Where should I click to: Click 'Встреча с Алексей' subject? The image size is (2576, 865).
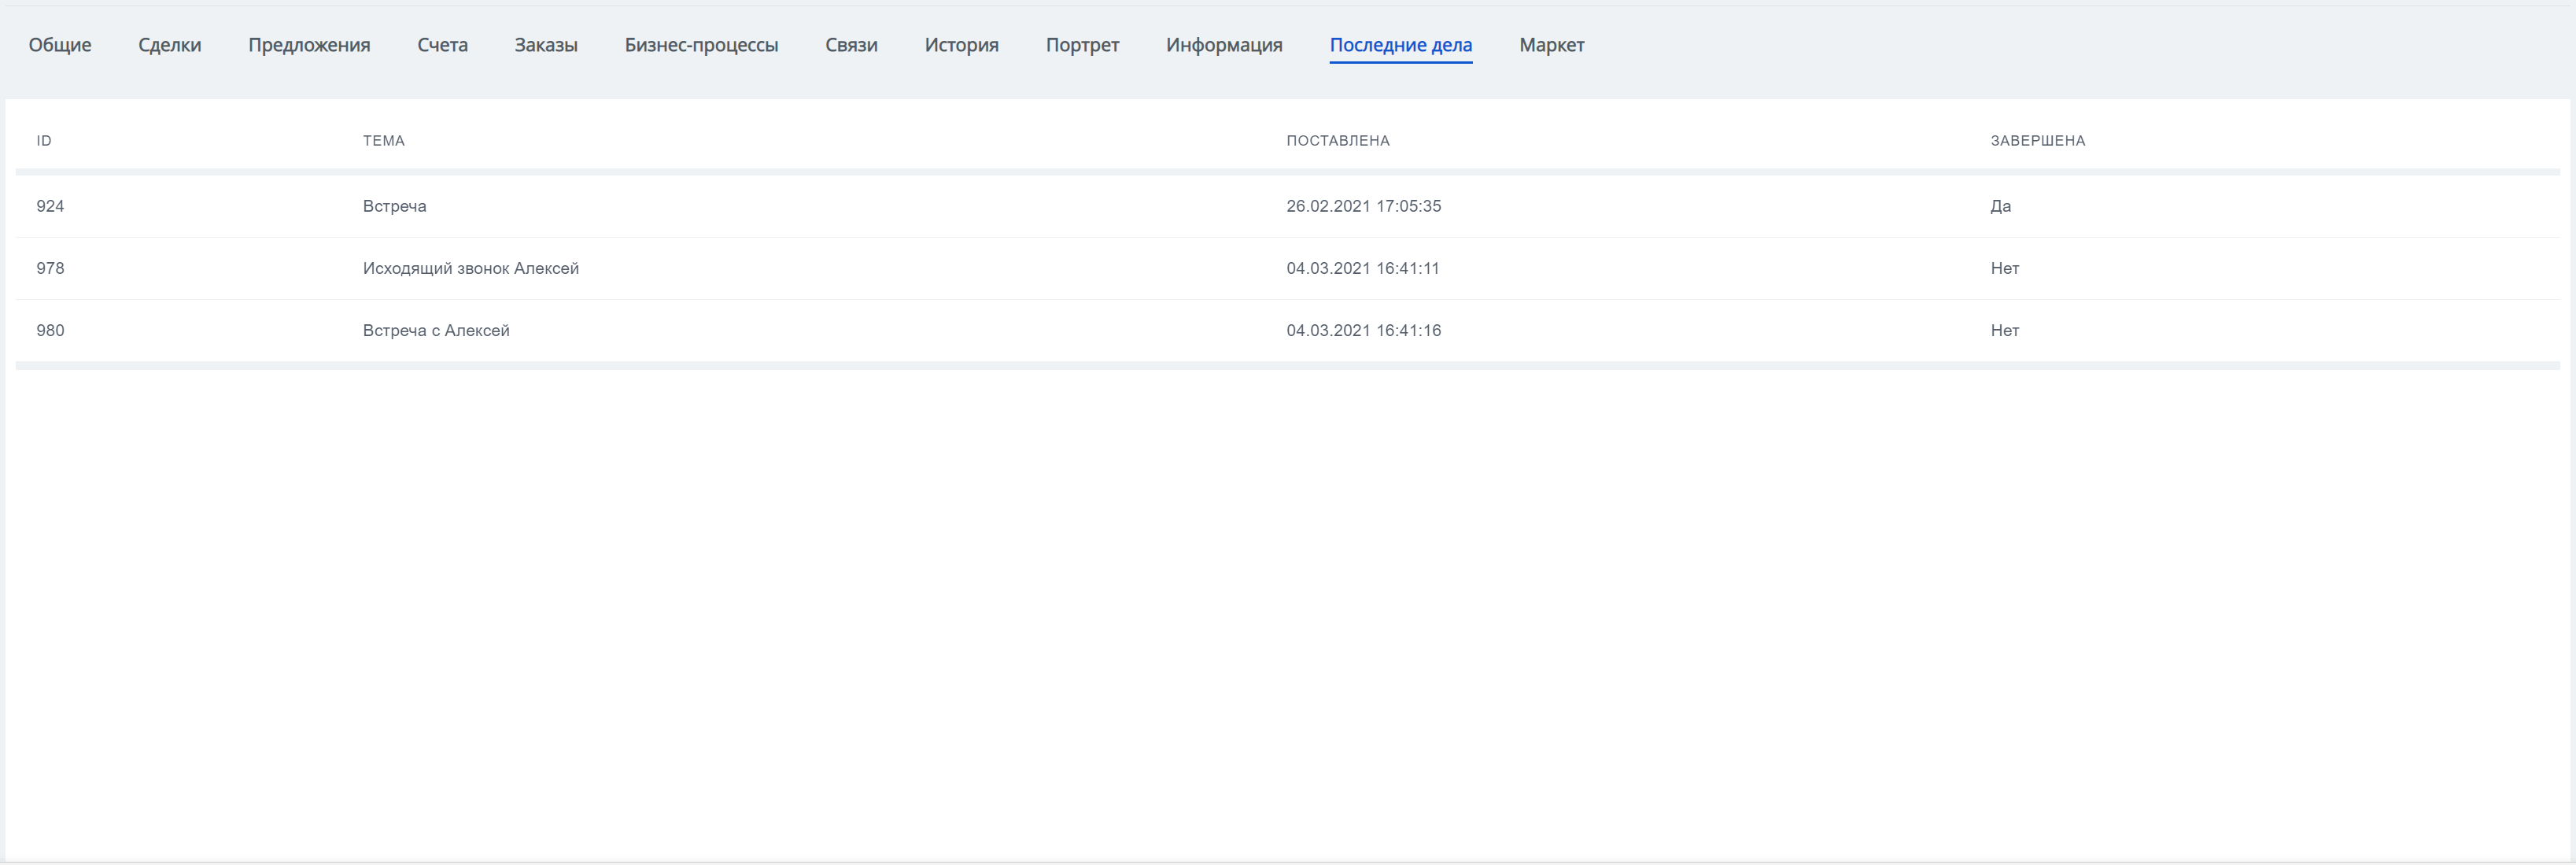coord(436,330)
